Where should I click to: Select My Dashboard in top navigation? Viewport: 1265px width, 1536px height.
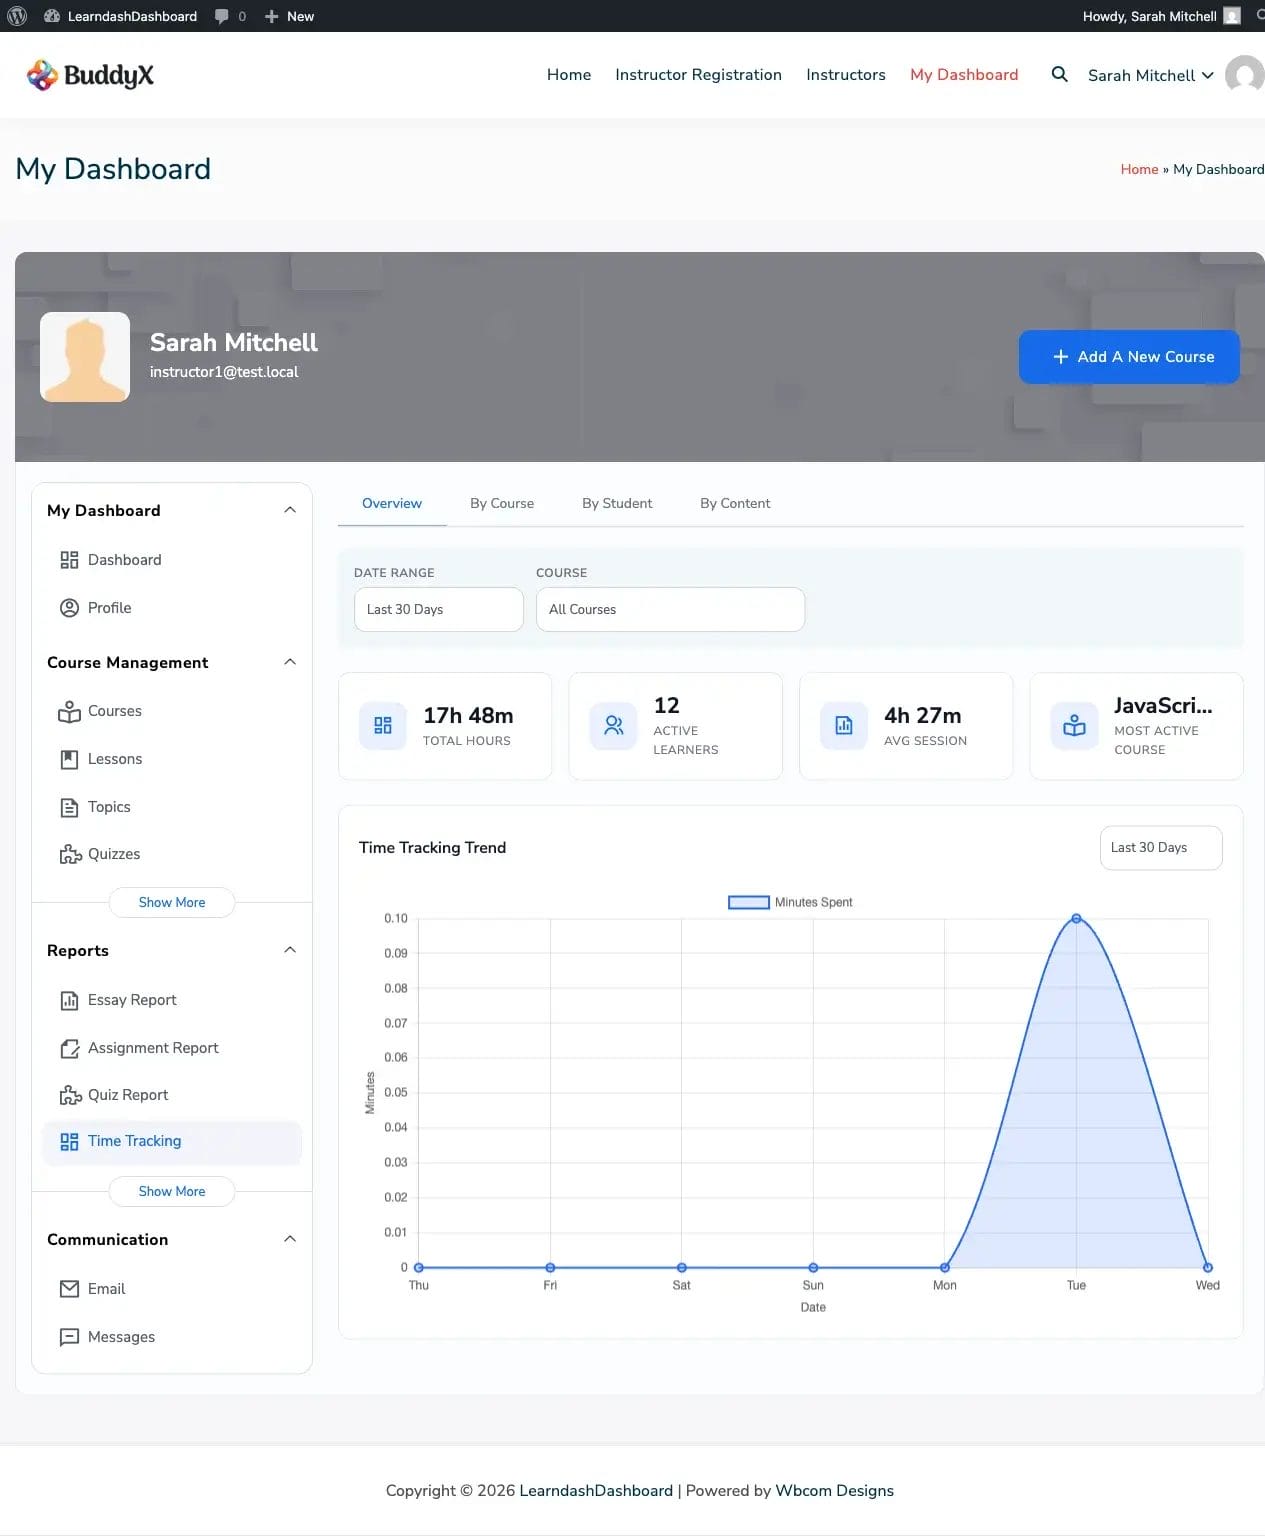point(964,75)
